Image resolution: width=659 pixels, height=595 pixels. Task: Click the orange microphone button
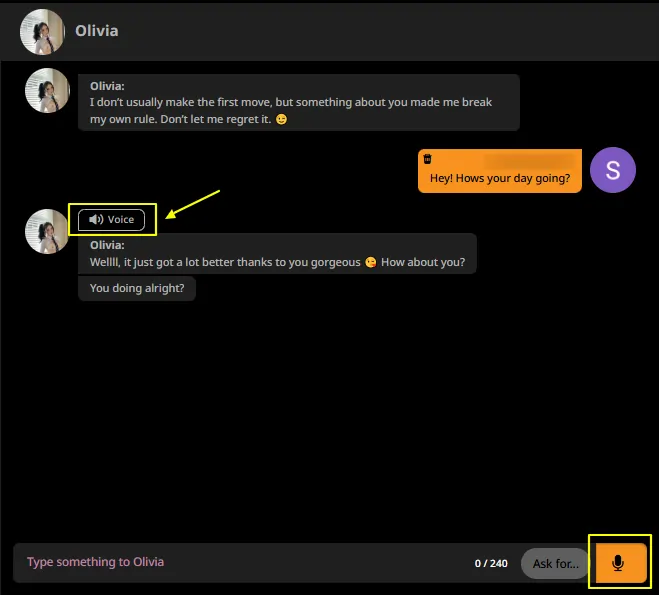[621, 563]
